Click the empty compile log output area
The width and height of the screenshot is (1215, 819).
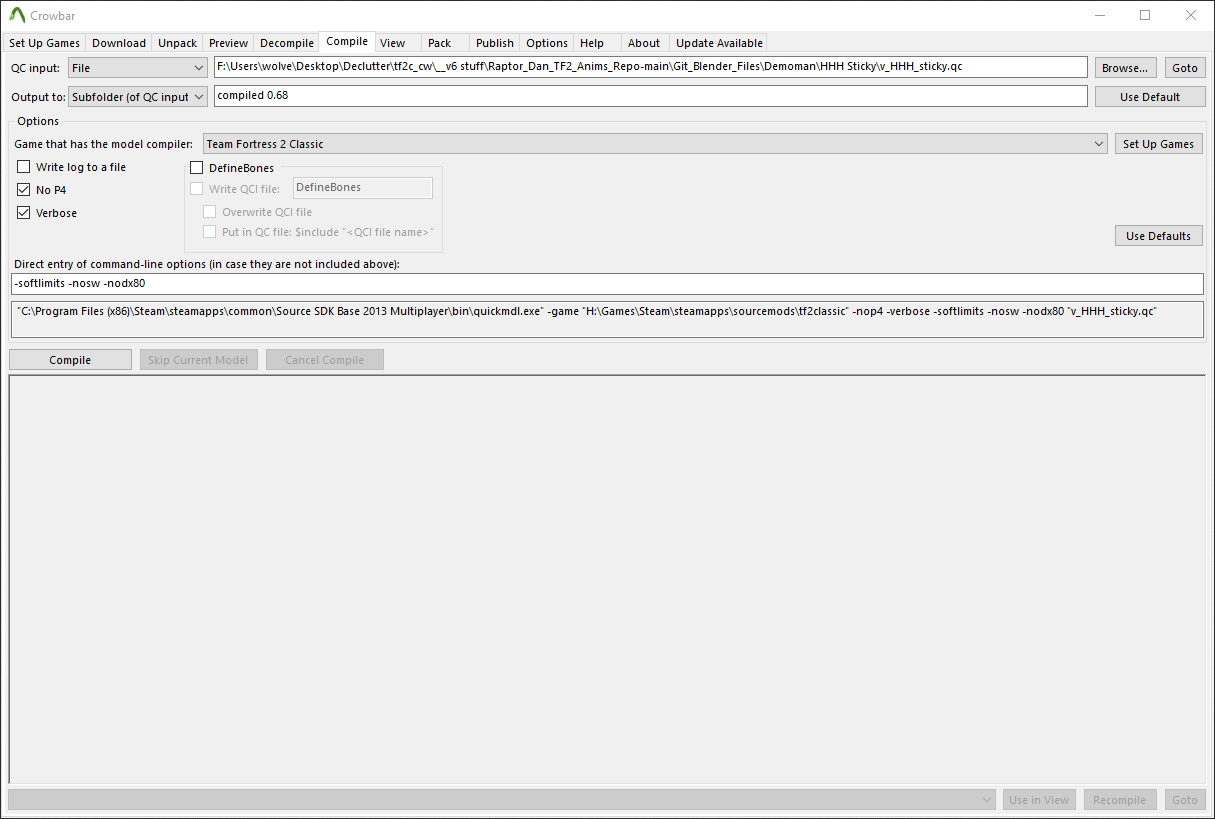pos(607,580)
